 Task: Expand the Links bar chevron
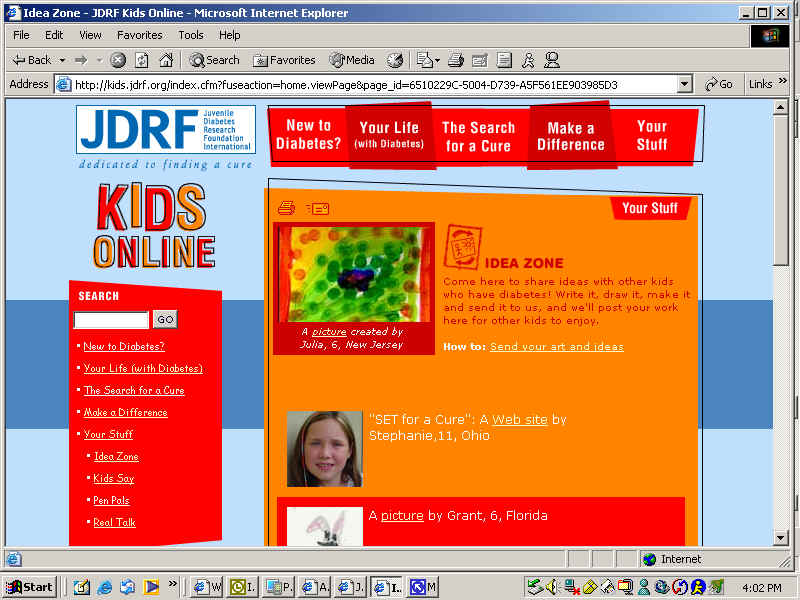point(783,81)
